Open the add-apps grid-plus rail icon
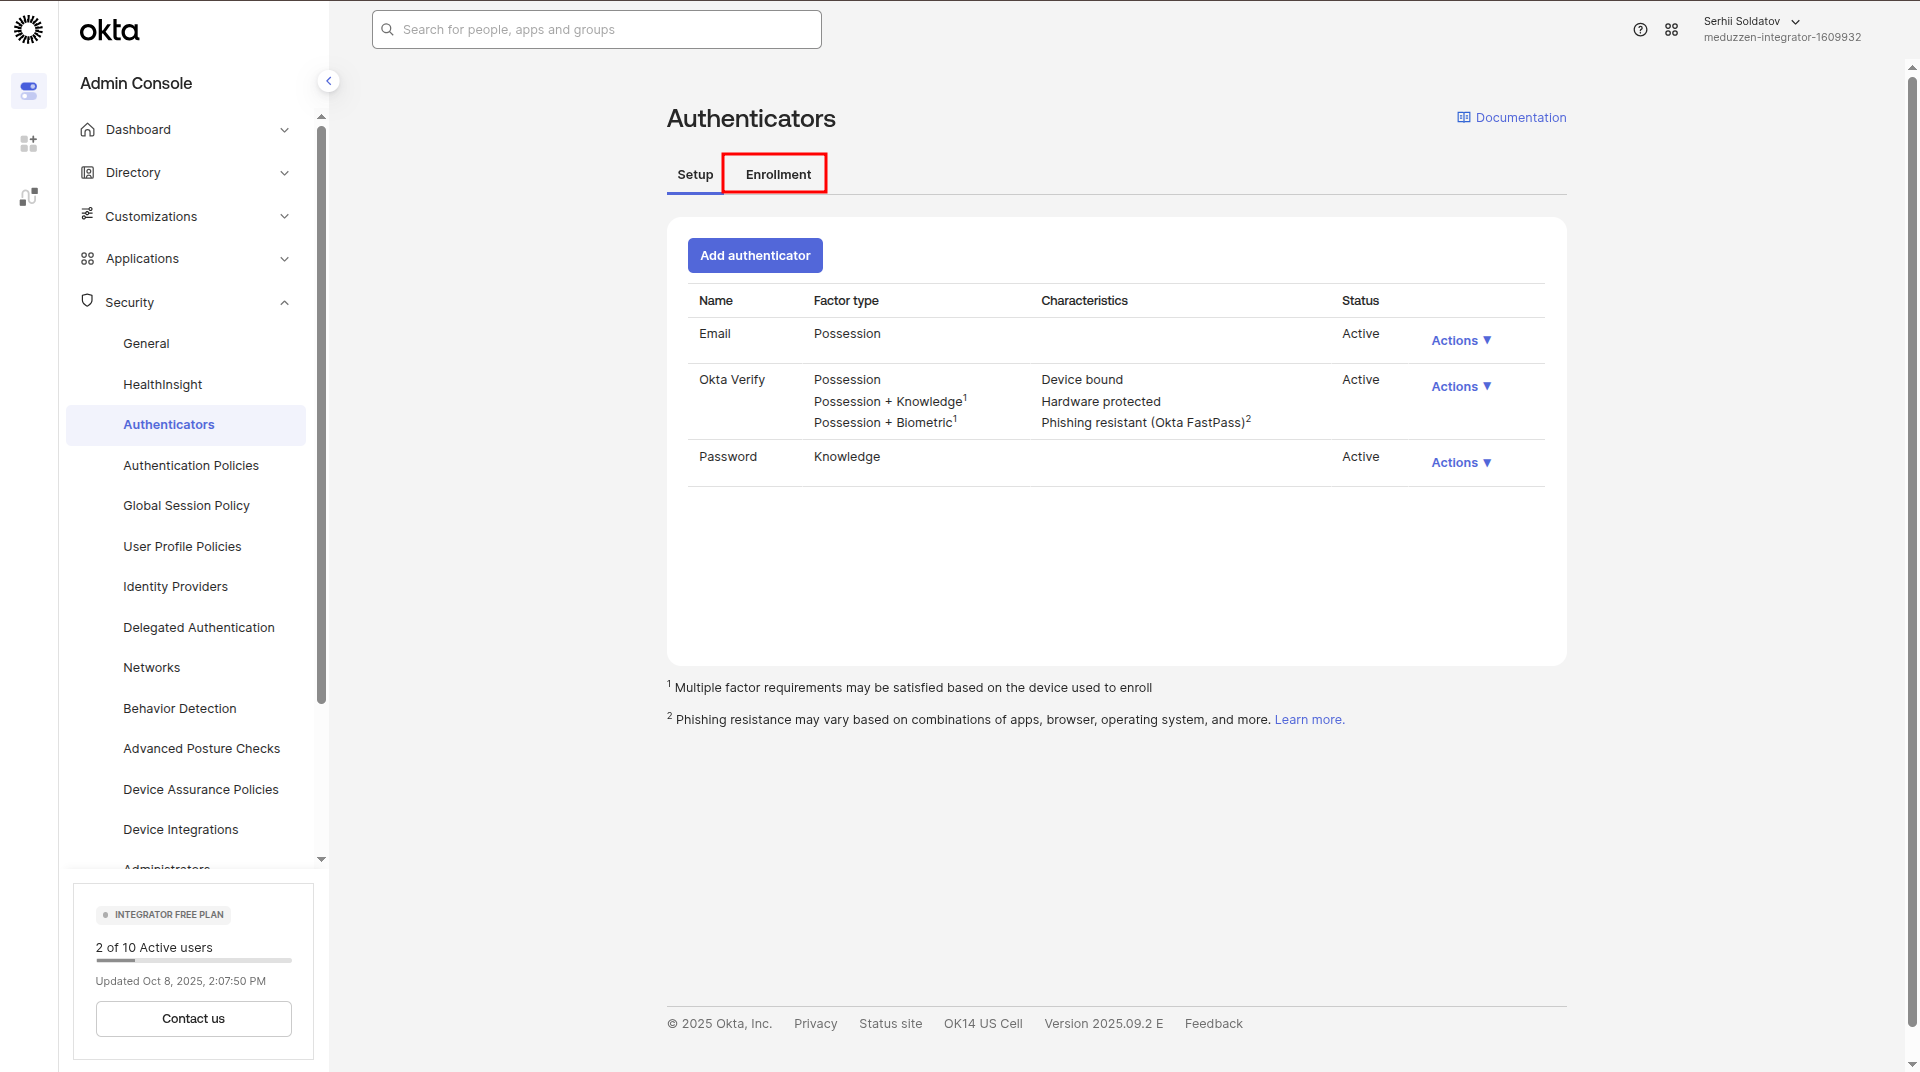Image resolution: width=1920 pixels, height=1072 pixels. (28, 144)
